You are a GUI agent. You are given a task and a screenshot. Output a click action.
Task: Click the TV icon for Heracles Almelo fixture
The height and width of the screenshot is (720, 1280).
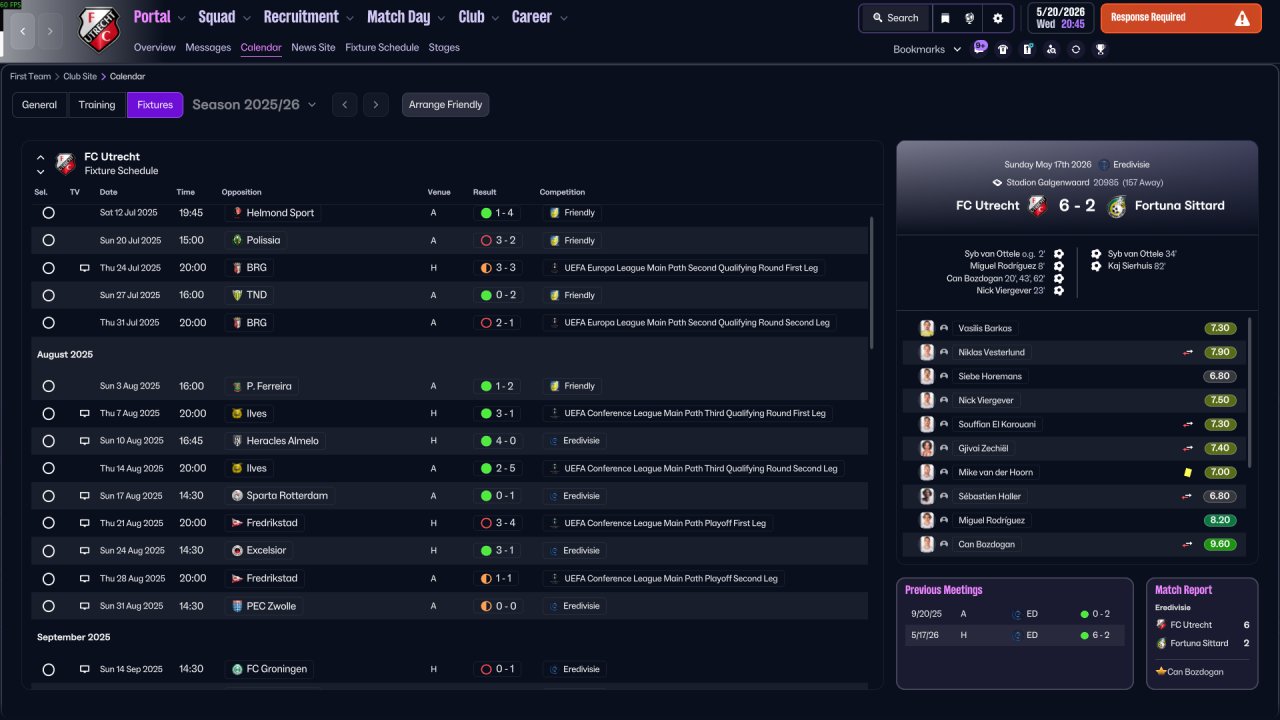click(x=85, y=441)
